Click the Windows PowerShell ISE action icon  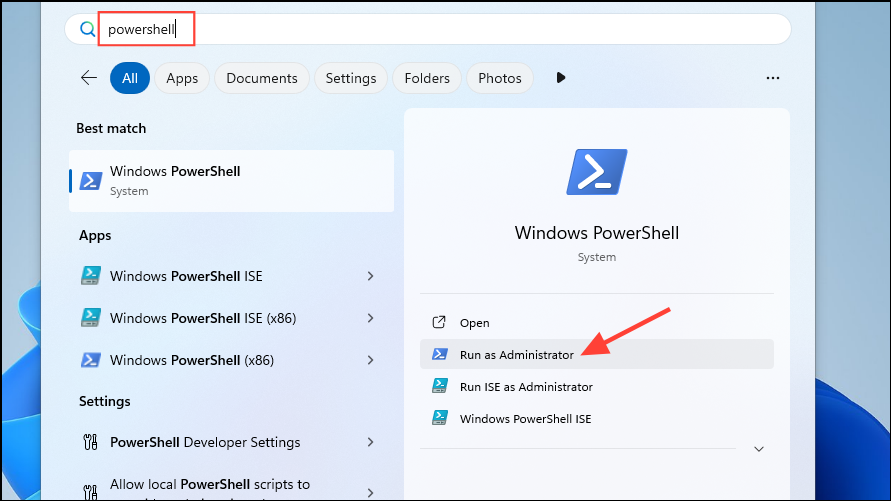click(x=439, y=418)
